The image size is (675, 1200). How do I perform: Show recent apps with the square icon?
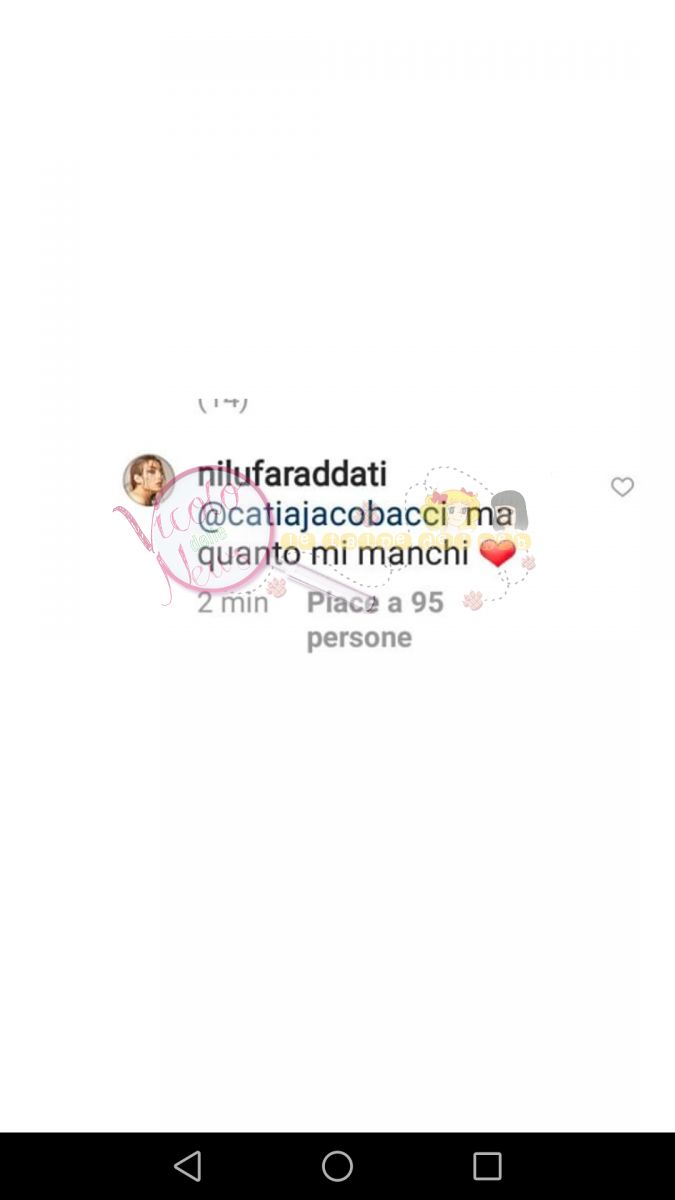(487, 1166)
